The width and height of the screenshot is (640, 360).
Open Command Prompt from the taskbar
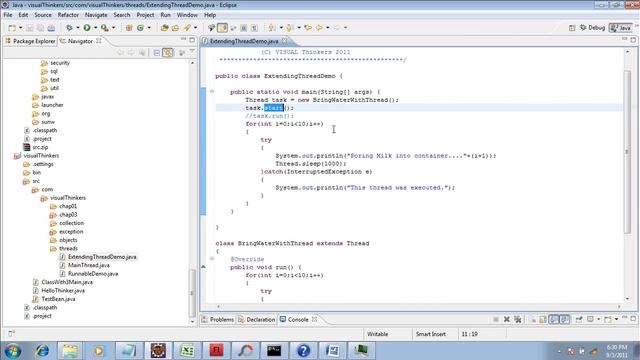click(x=274, y=351)
